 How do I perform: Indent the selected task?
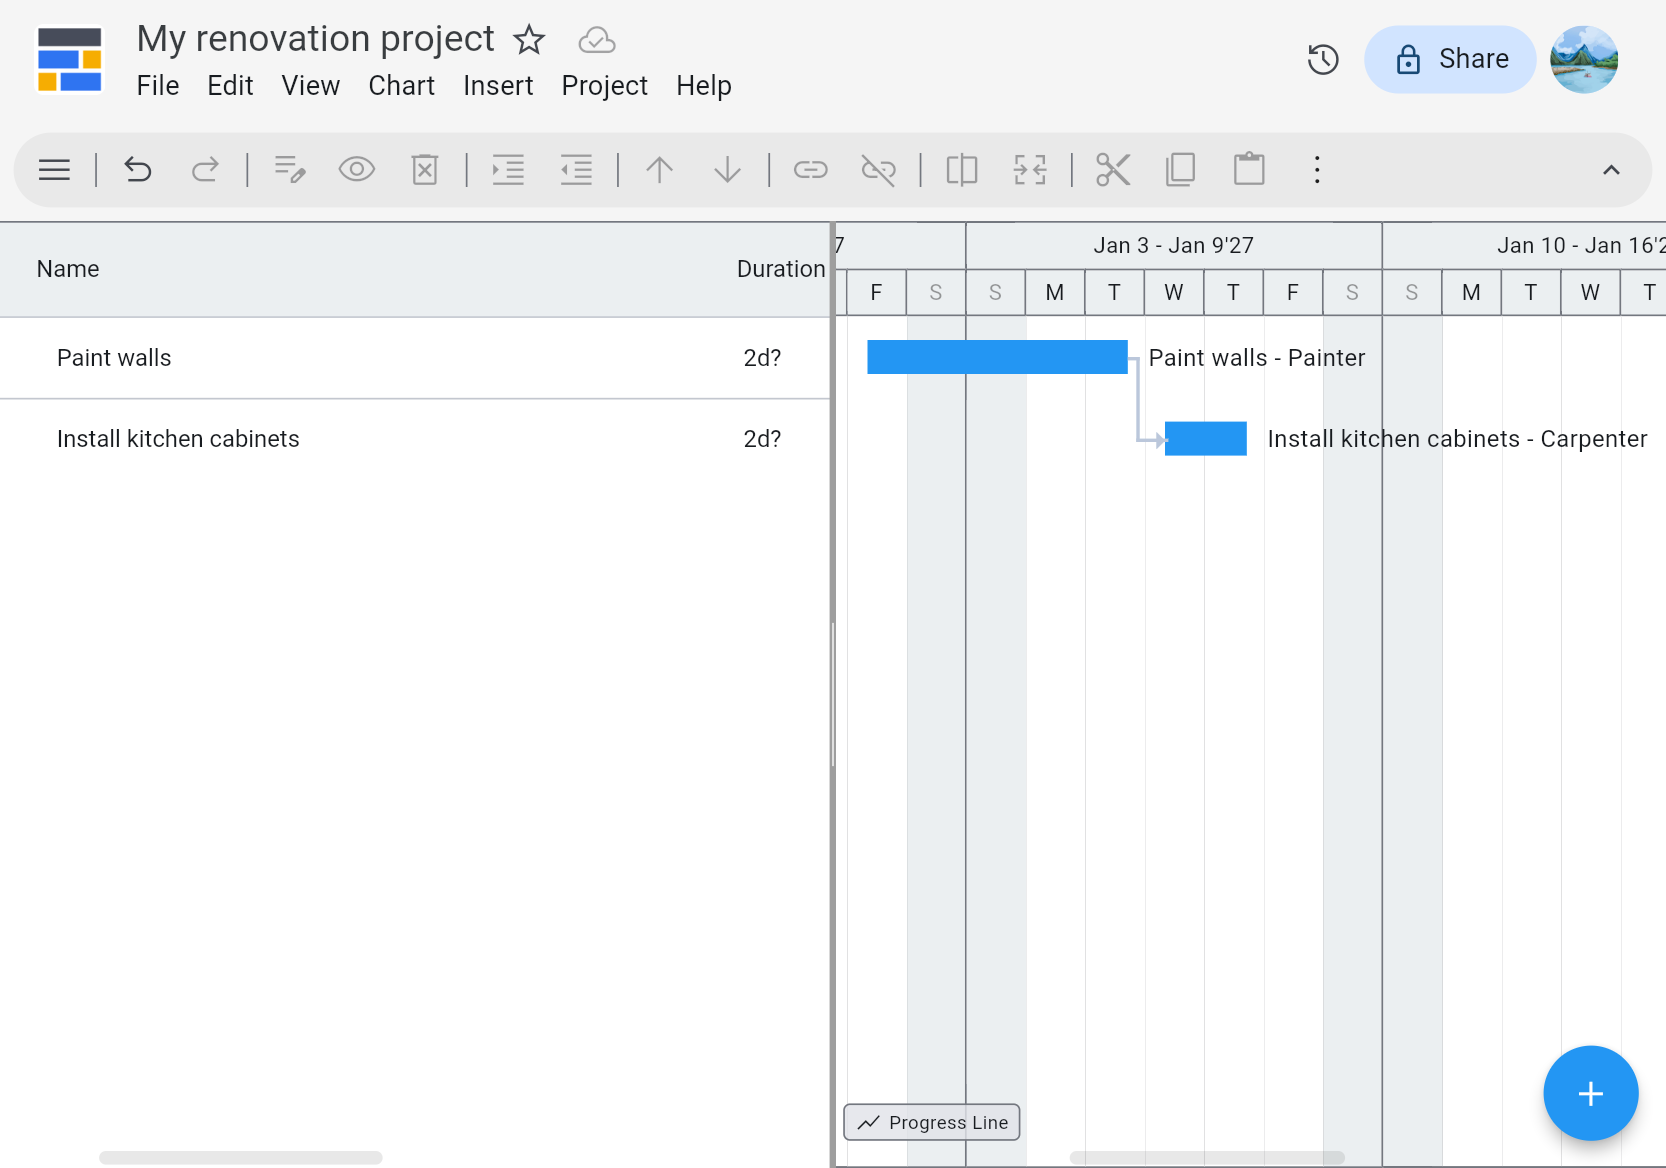pos(508,170)
